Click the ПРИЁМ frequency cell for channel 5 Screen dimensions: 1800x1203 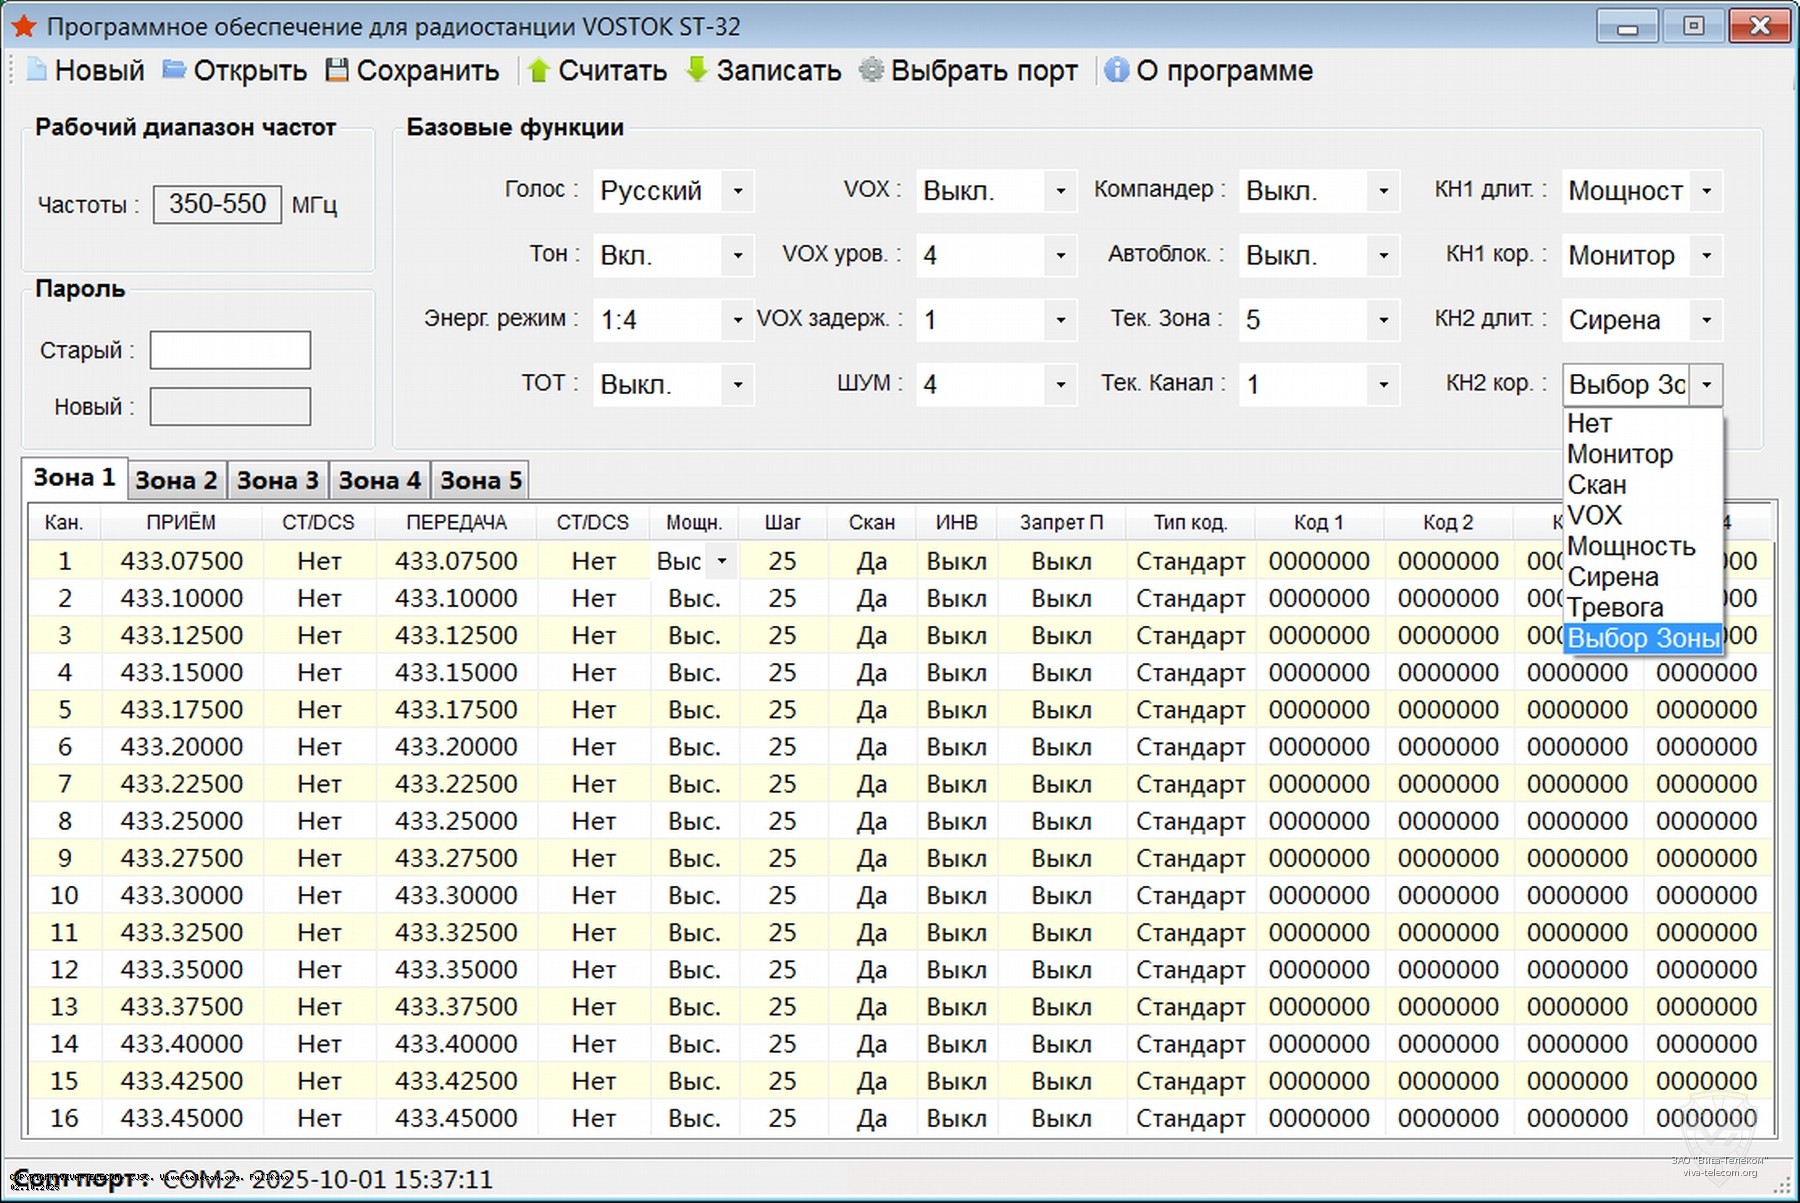[181, 710]
